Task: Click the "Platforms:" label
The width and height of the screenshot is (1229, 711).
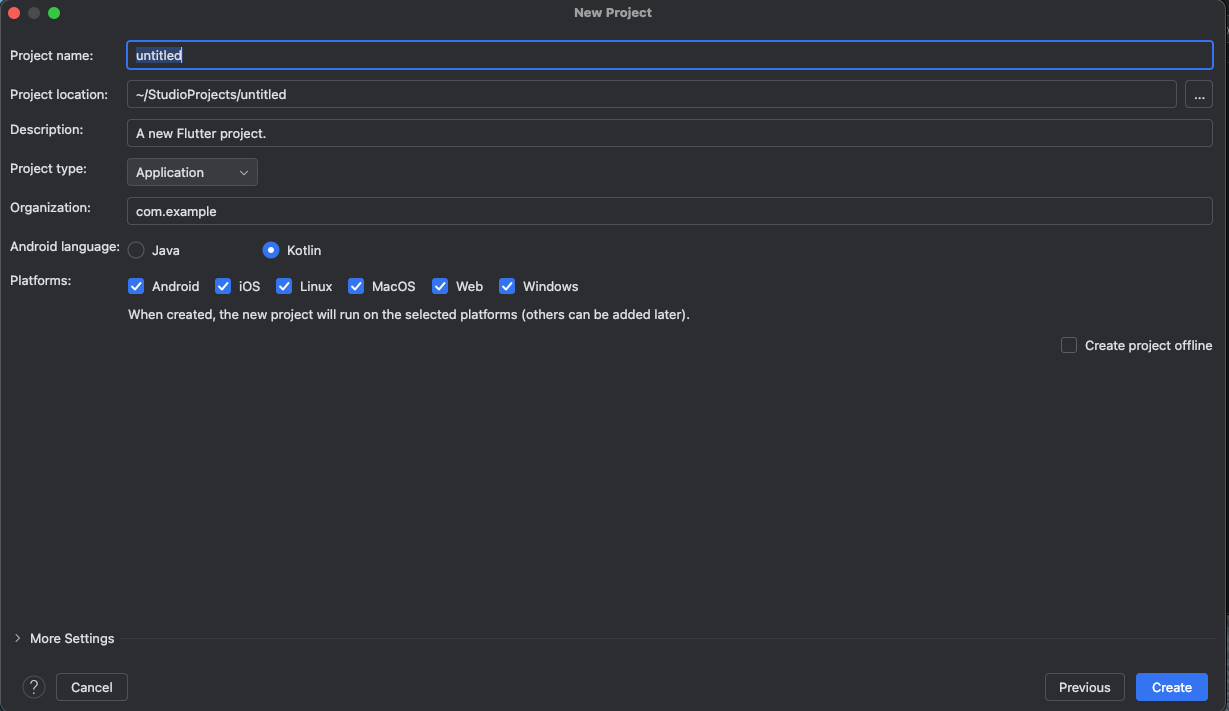Action: pos(40,280)
